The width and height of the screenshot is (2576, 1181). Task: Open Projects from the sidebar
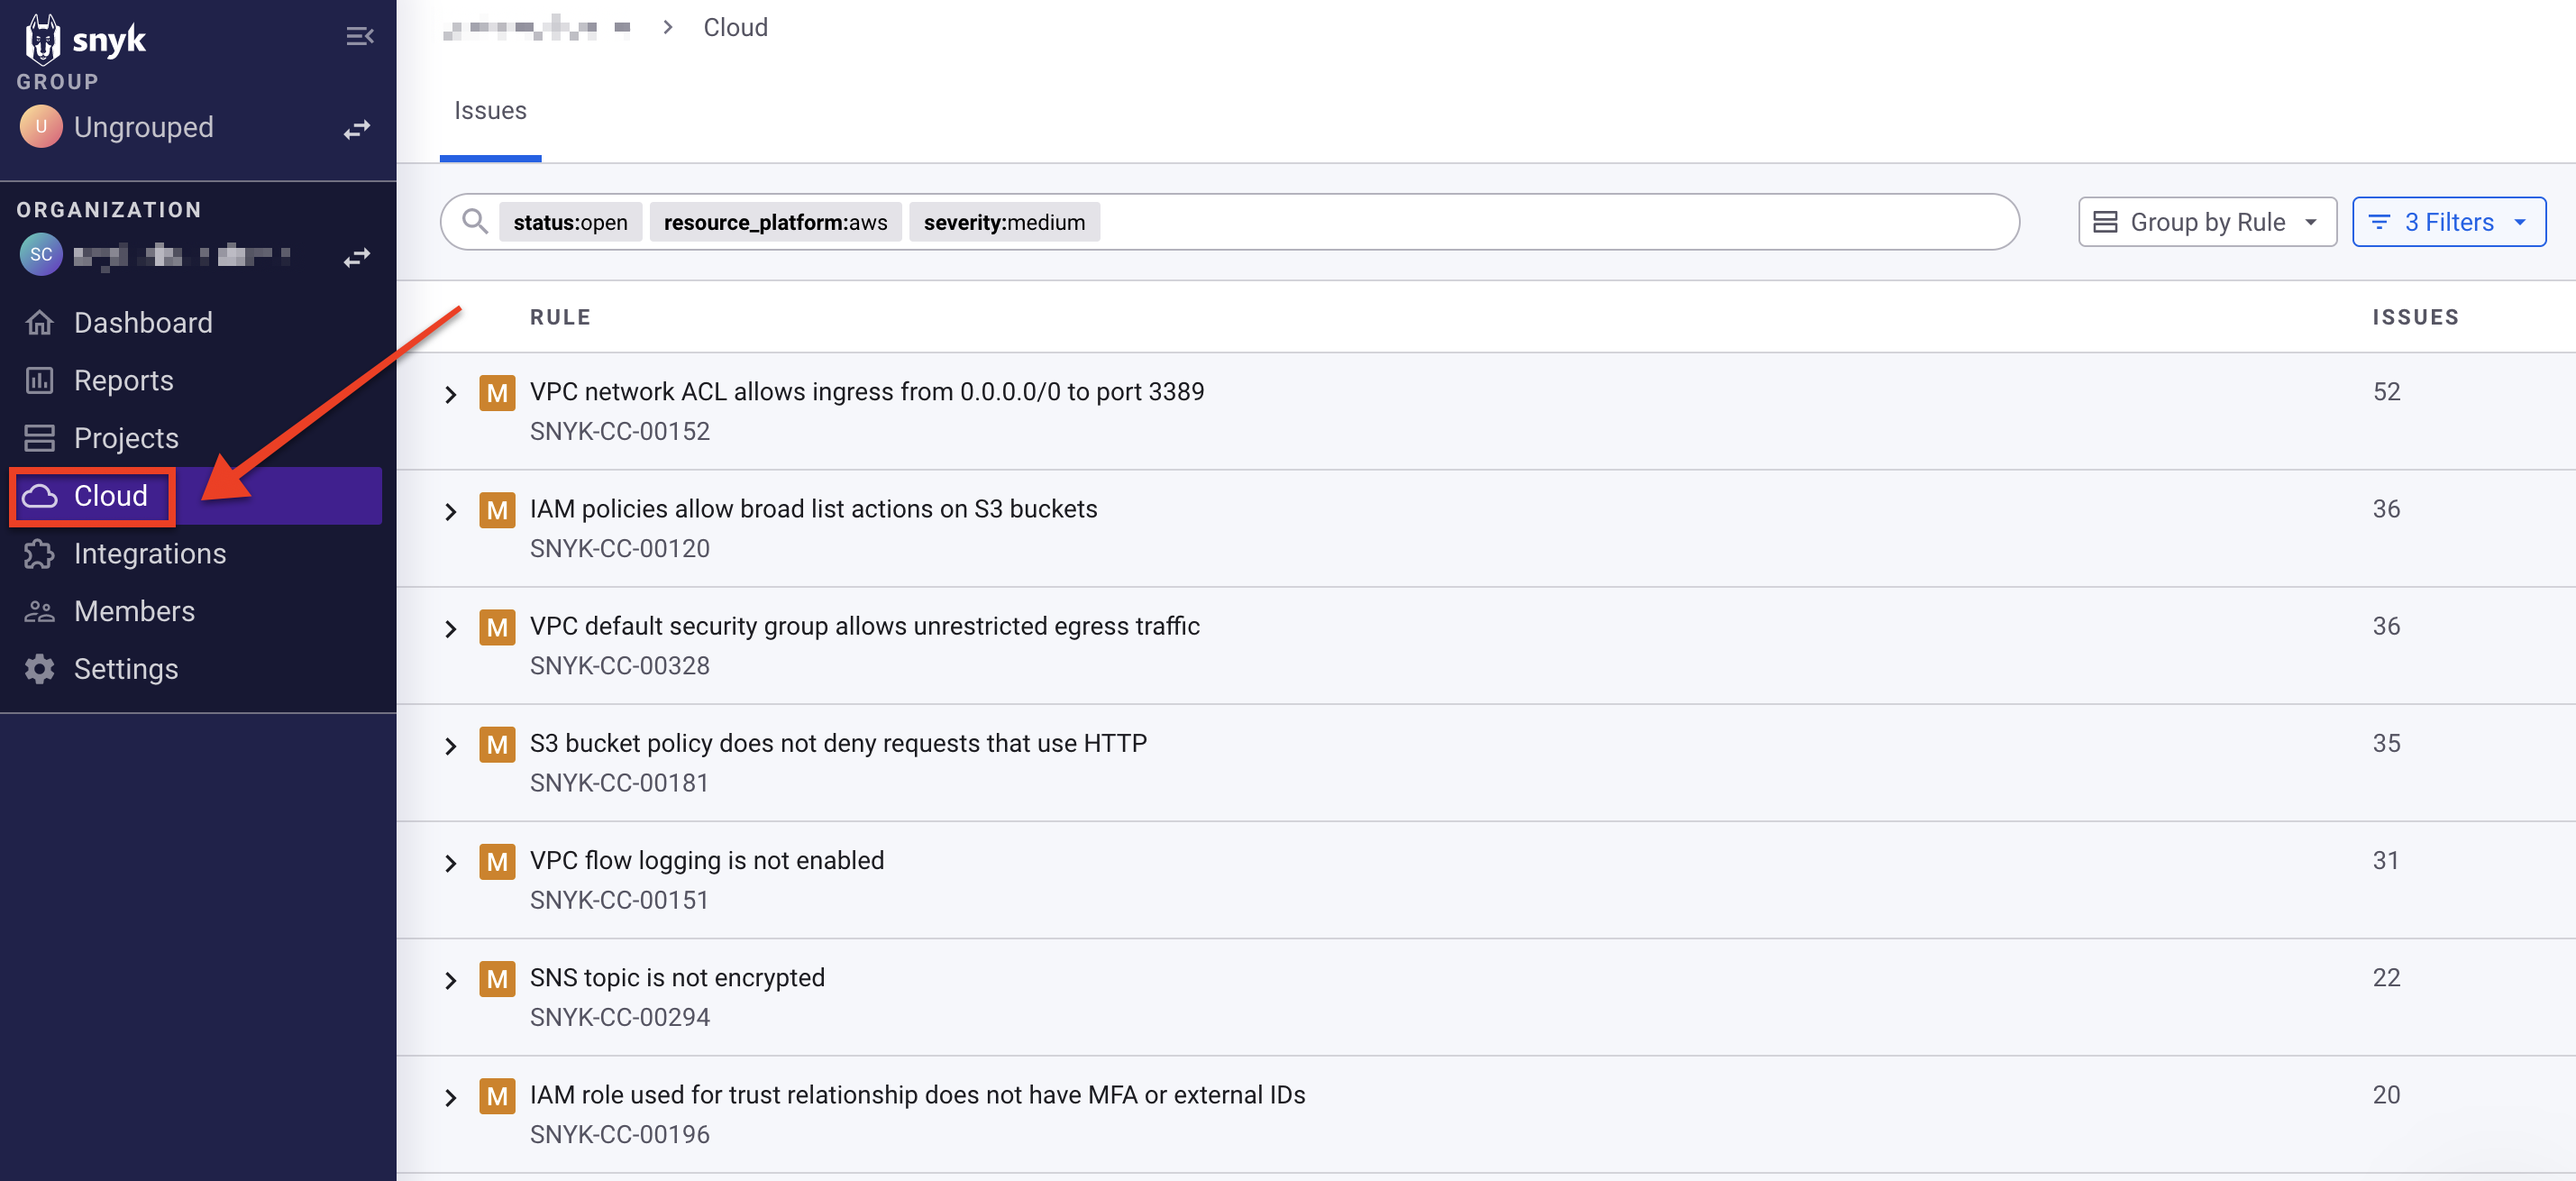pyautogui.click(x=126, y=438)
